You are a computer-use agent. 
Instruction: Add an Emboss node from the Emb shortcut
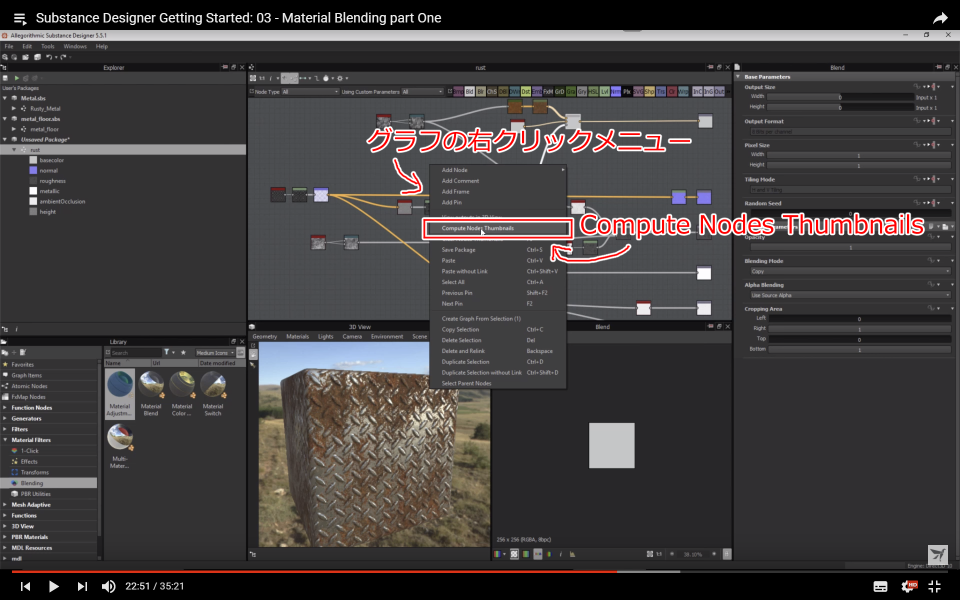pyautogui.click(x=537, y=92)
